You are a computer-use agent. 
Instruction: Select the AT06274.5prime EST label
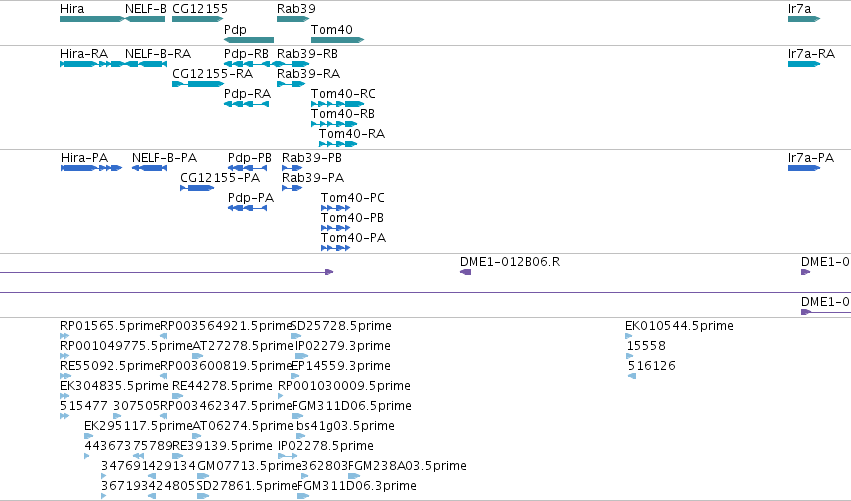243,426
